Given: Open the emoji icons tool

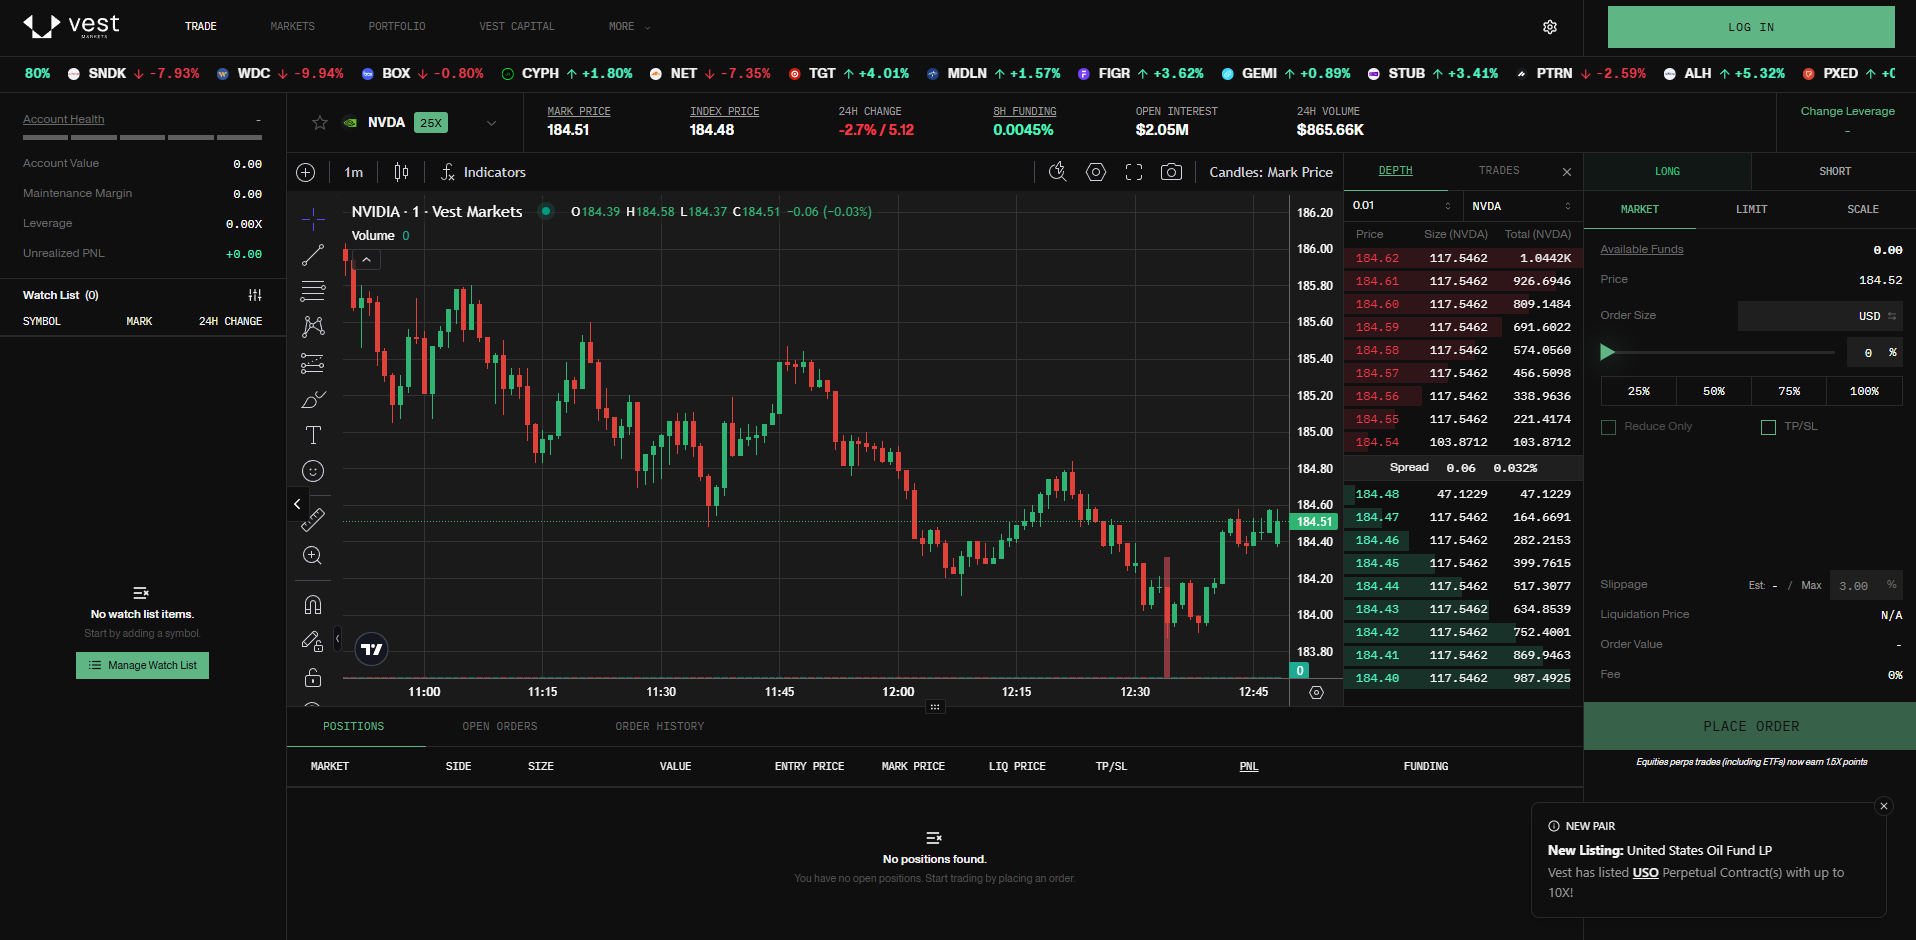Looking at the screenshot, I should point(313,471).
